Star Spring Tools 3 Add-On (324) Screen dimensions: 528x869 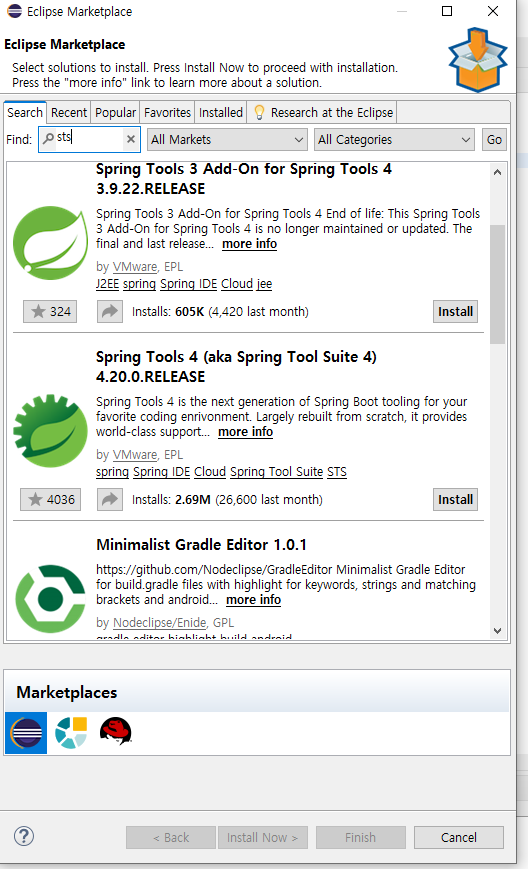[50, 311]
